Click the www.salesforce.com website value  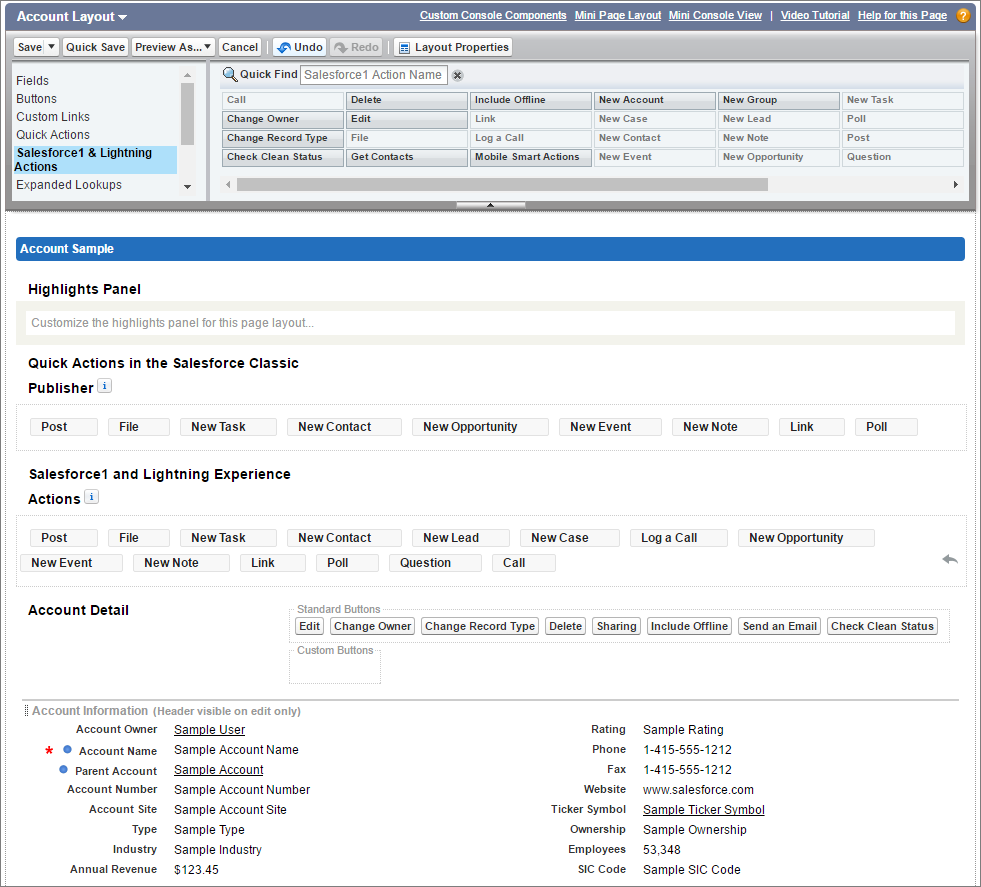click(x=698, y=790)
